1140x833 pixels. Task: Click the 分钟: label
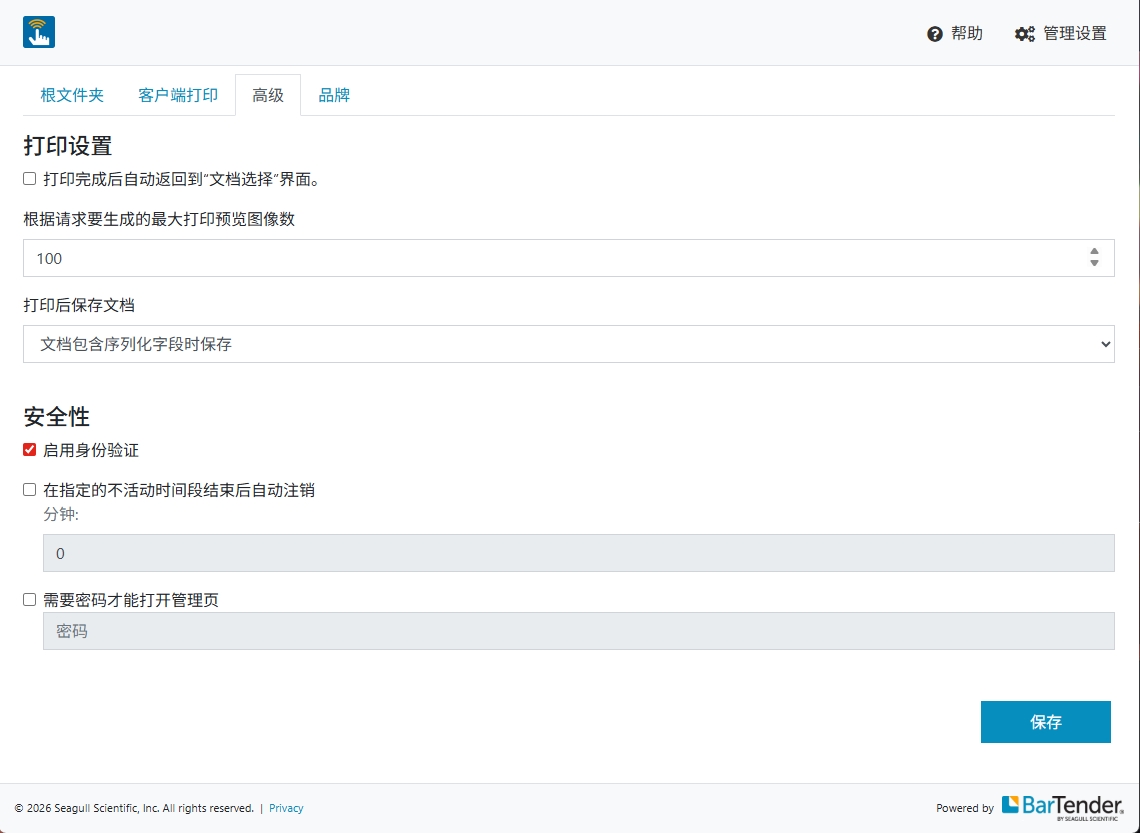(x=61, y=515)
